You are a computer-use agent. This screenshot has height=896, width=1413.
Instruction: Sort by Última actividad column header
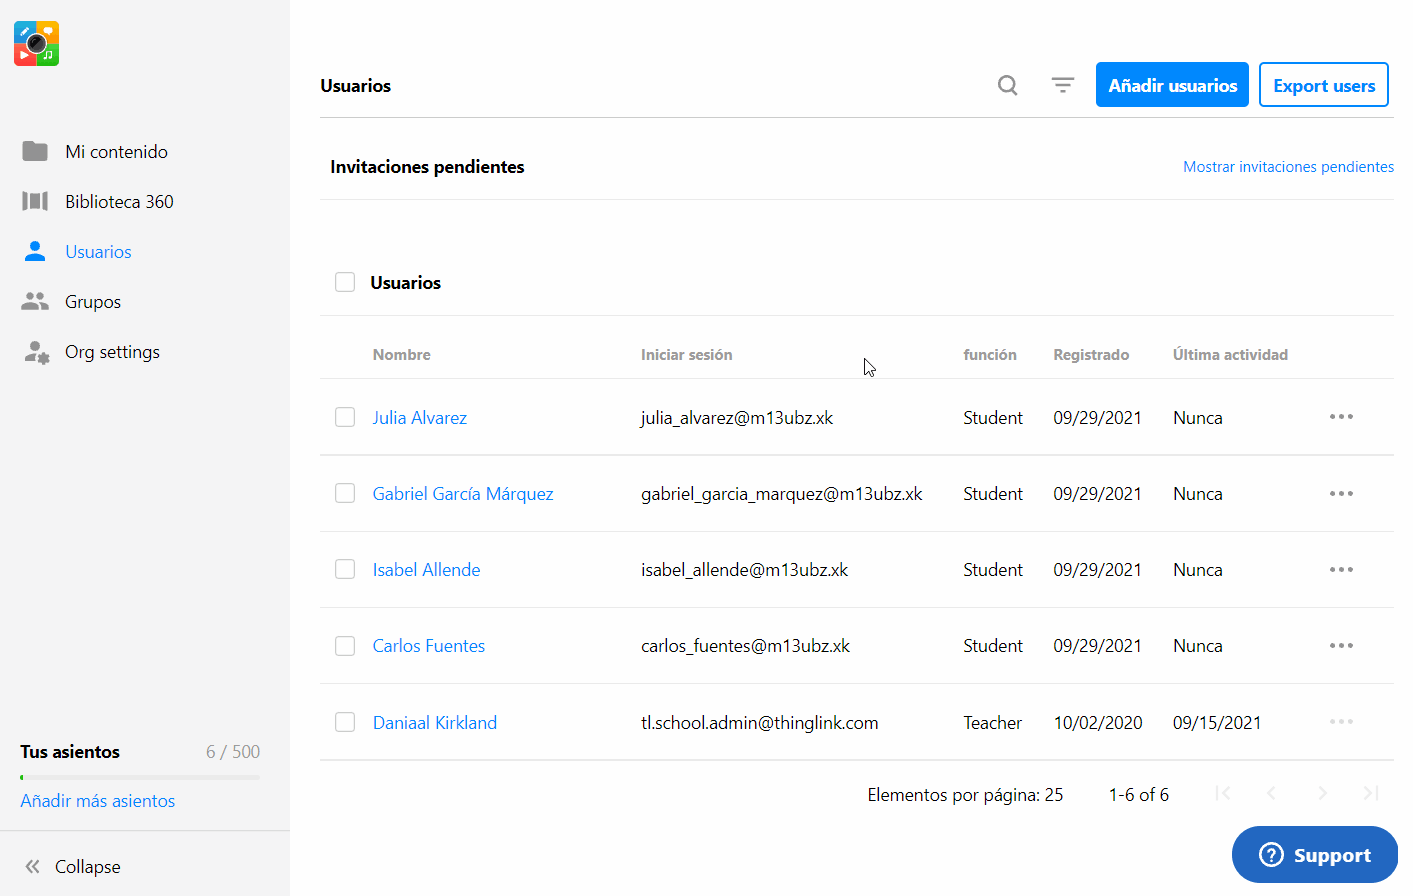coord(1230,355)
